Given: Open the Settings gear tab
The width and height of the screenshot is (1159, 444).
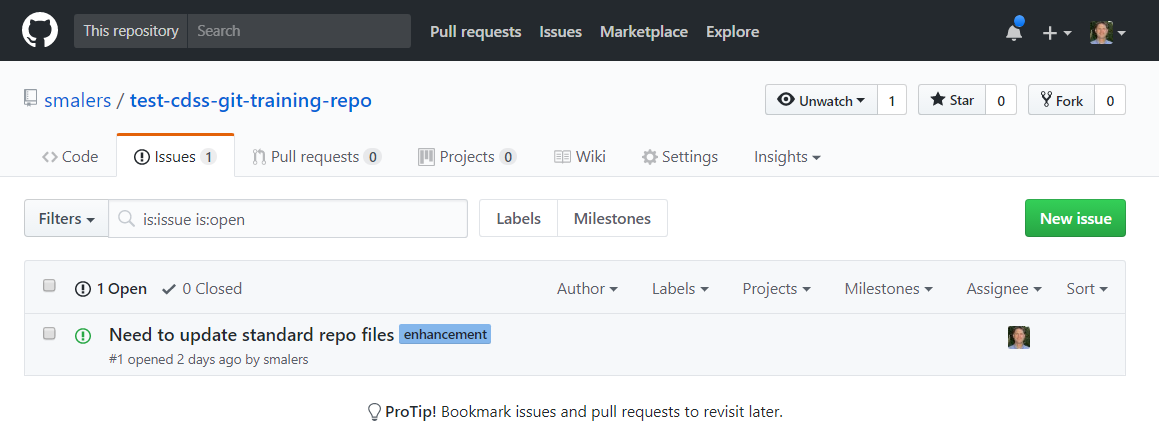Looking at the screenshot, I should pyautogui.click(x=680, y=157).
